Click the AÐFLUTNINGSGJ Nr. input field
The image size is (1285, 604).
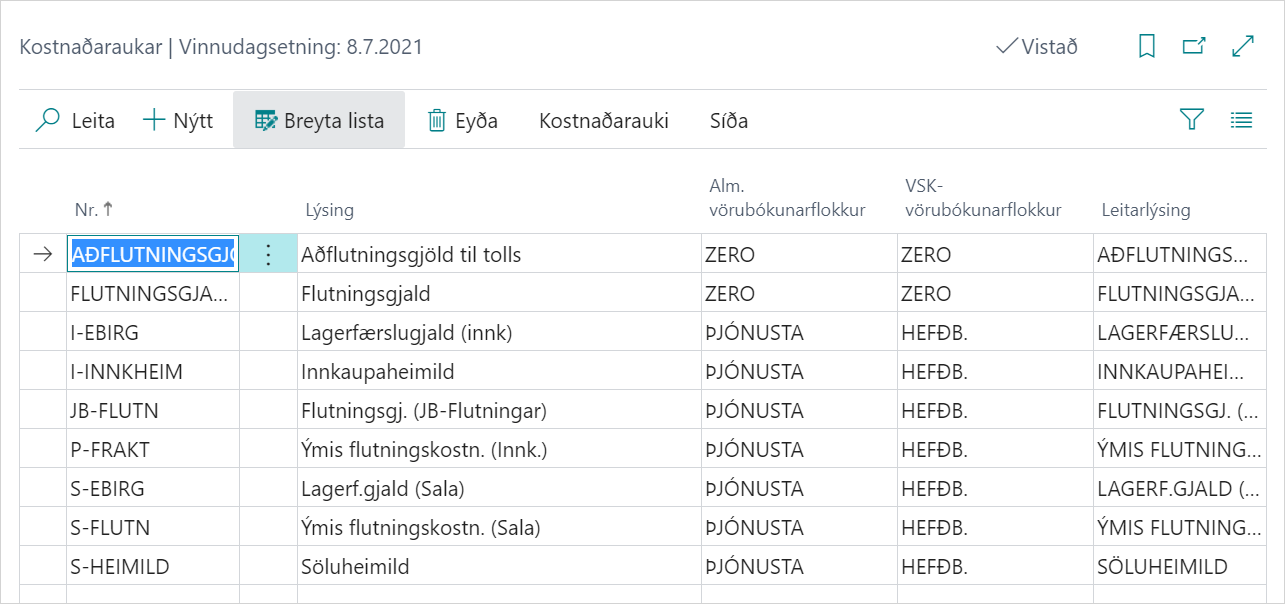153,255
